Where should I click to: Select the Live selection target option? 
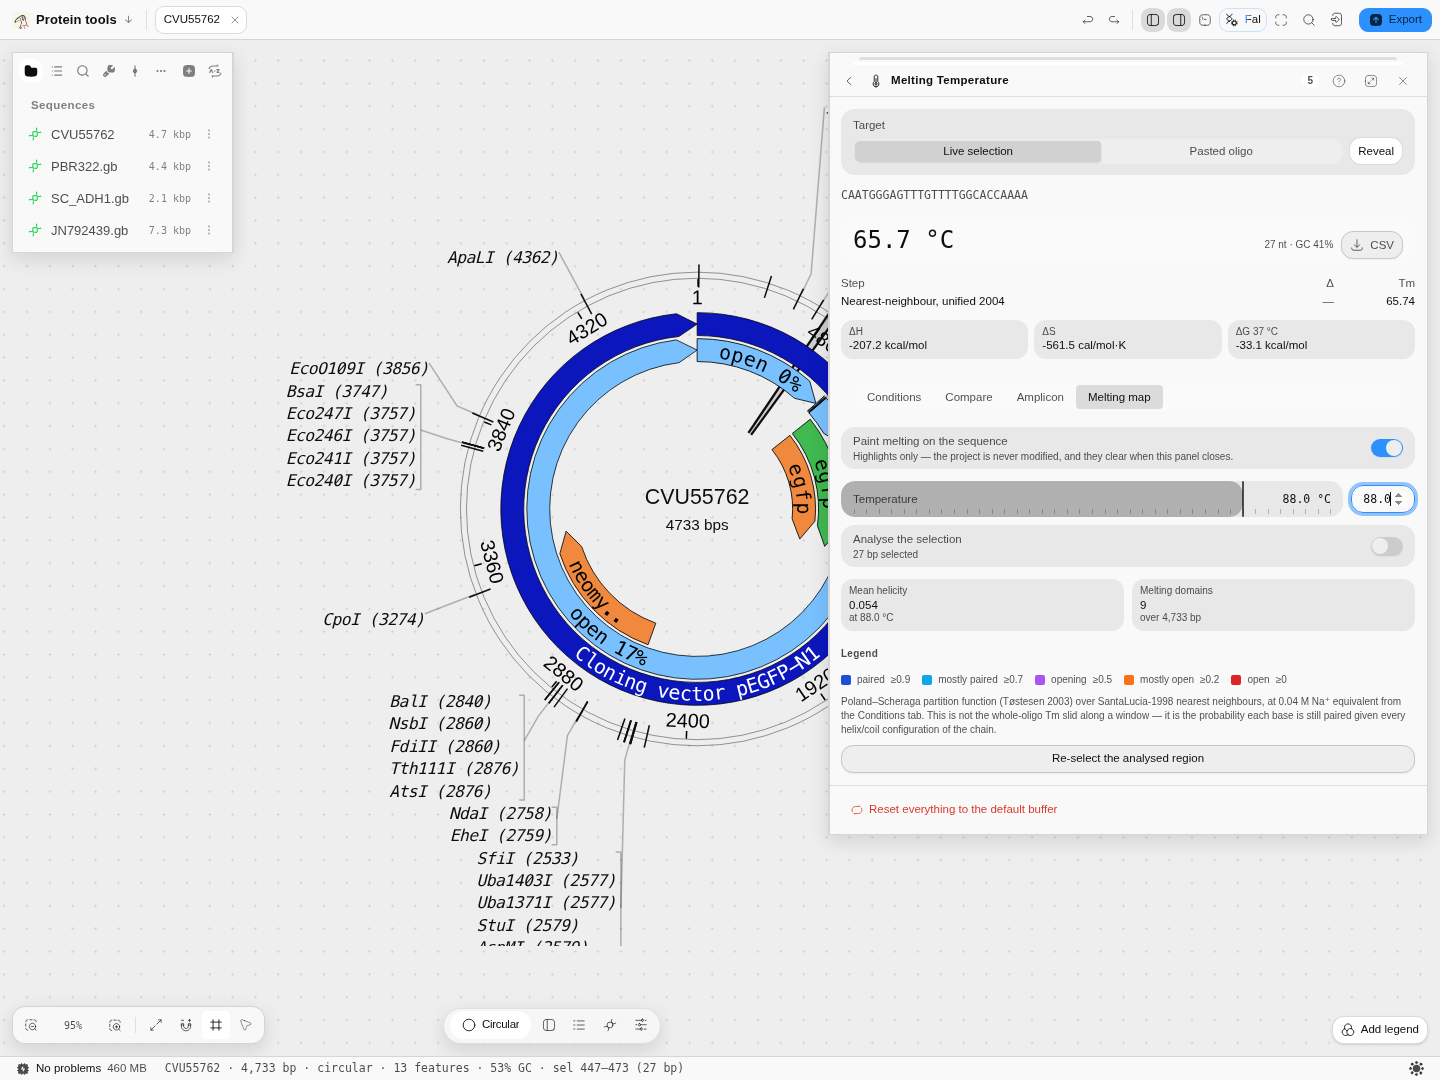(978, 151)
